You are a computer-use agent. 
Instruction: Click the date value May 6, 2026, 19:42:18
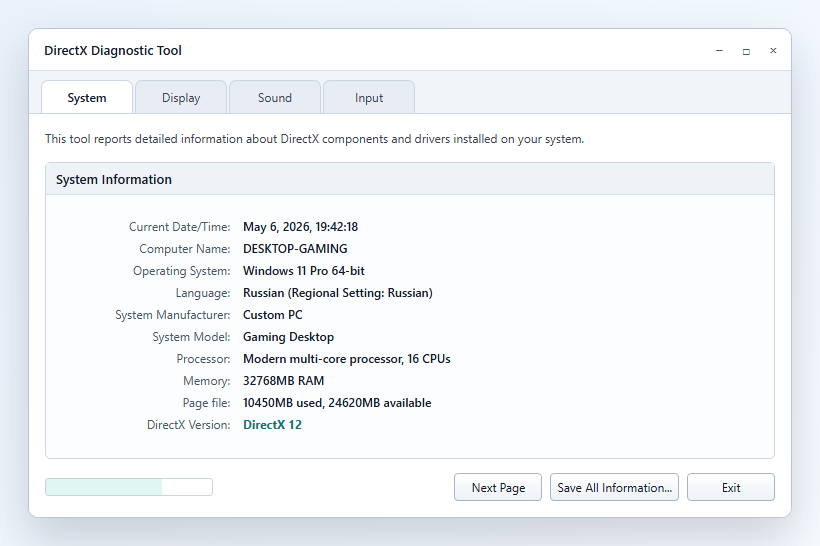pos(300,227)
